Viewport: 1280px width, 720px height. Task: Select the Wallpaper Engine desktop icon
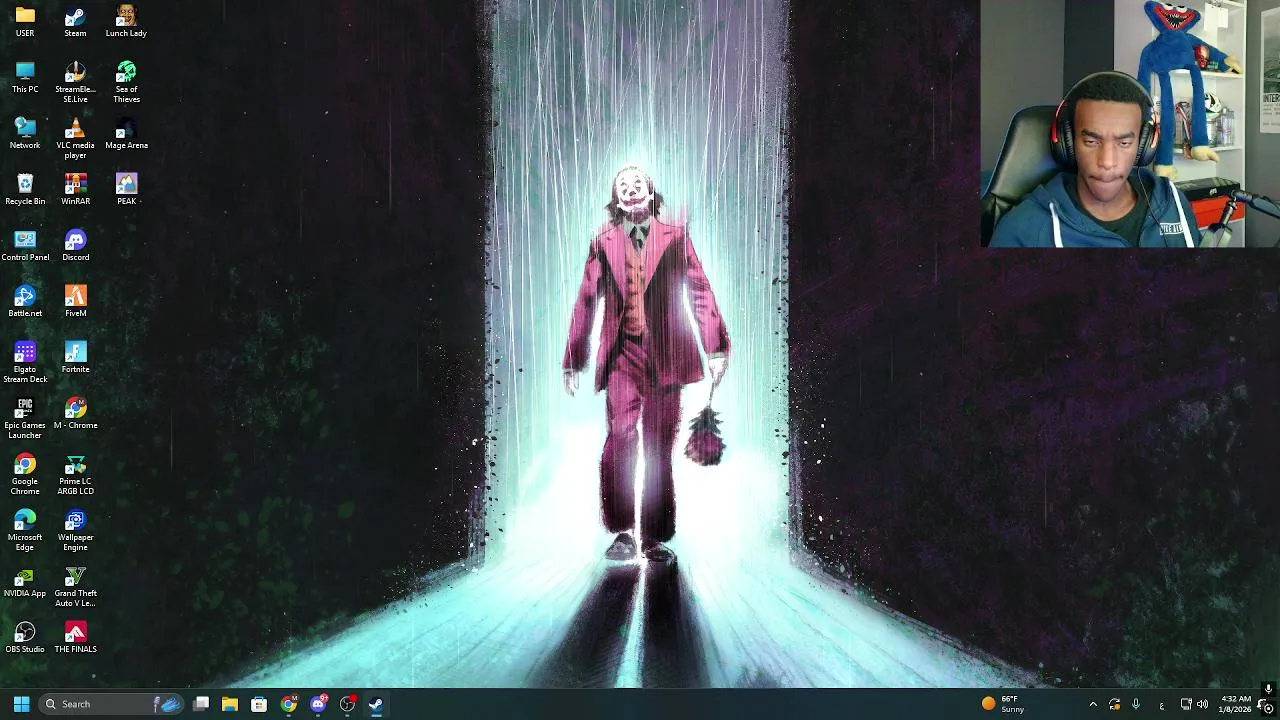pos(75,531)
